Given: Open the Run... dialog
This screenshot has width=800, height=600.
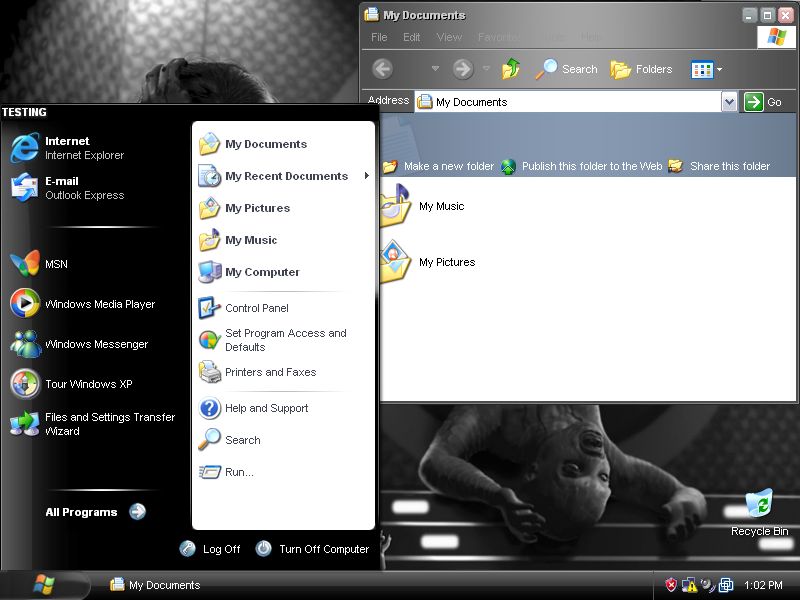Looking at the screenshot, I should (226, 472).
